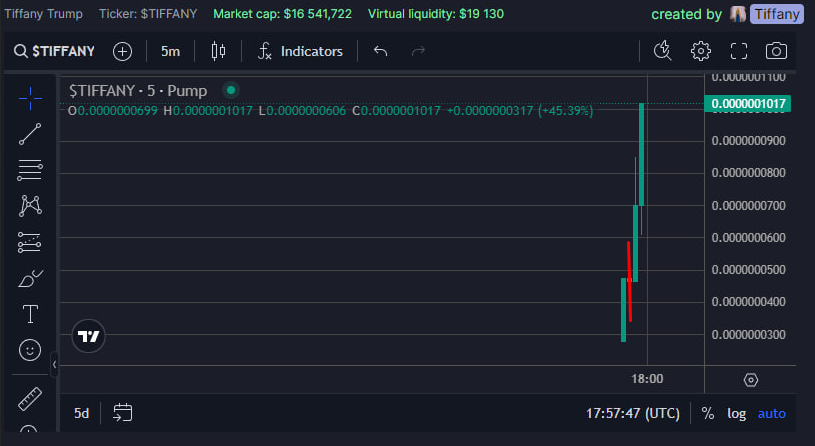Click the Tiffany creator profile link
The image size is (815, 446).
[777, 14]
